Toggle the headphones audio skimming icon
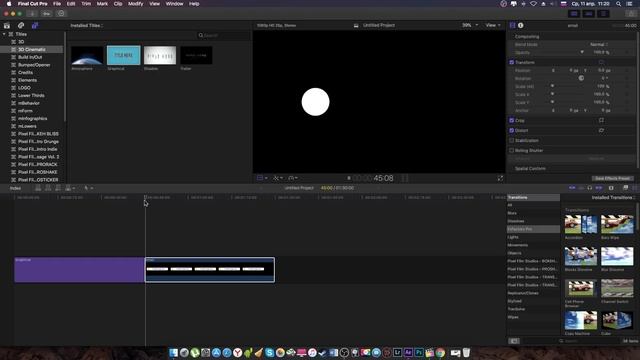This screenshot has height=360, width=640. (589, 188)
